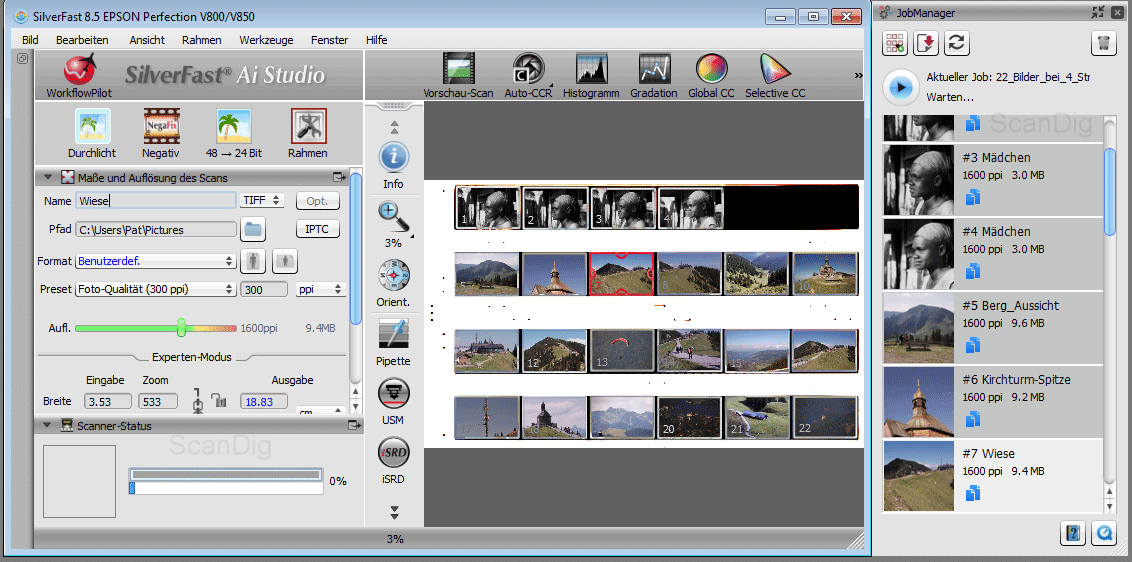
Task: Click the Pfad input field
Action: coord(156,230)
